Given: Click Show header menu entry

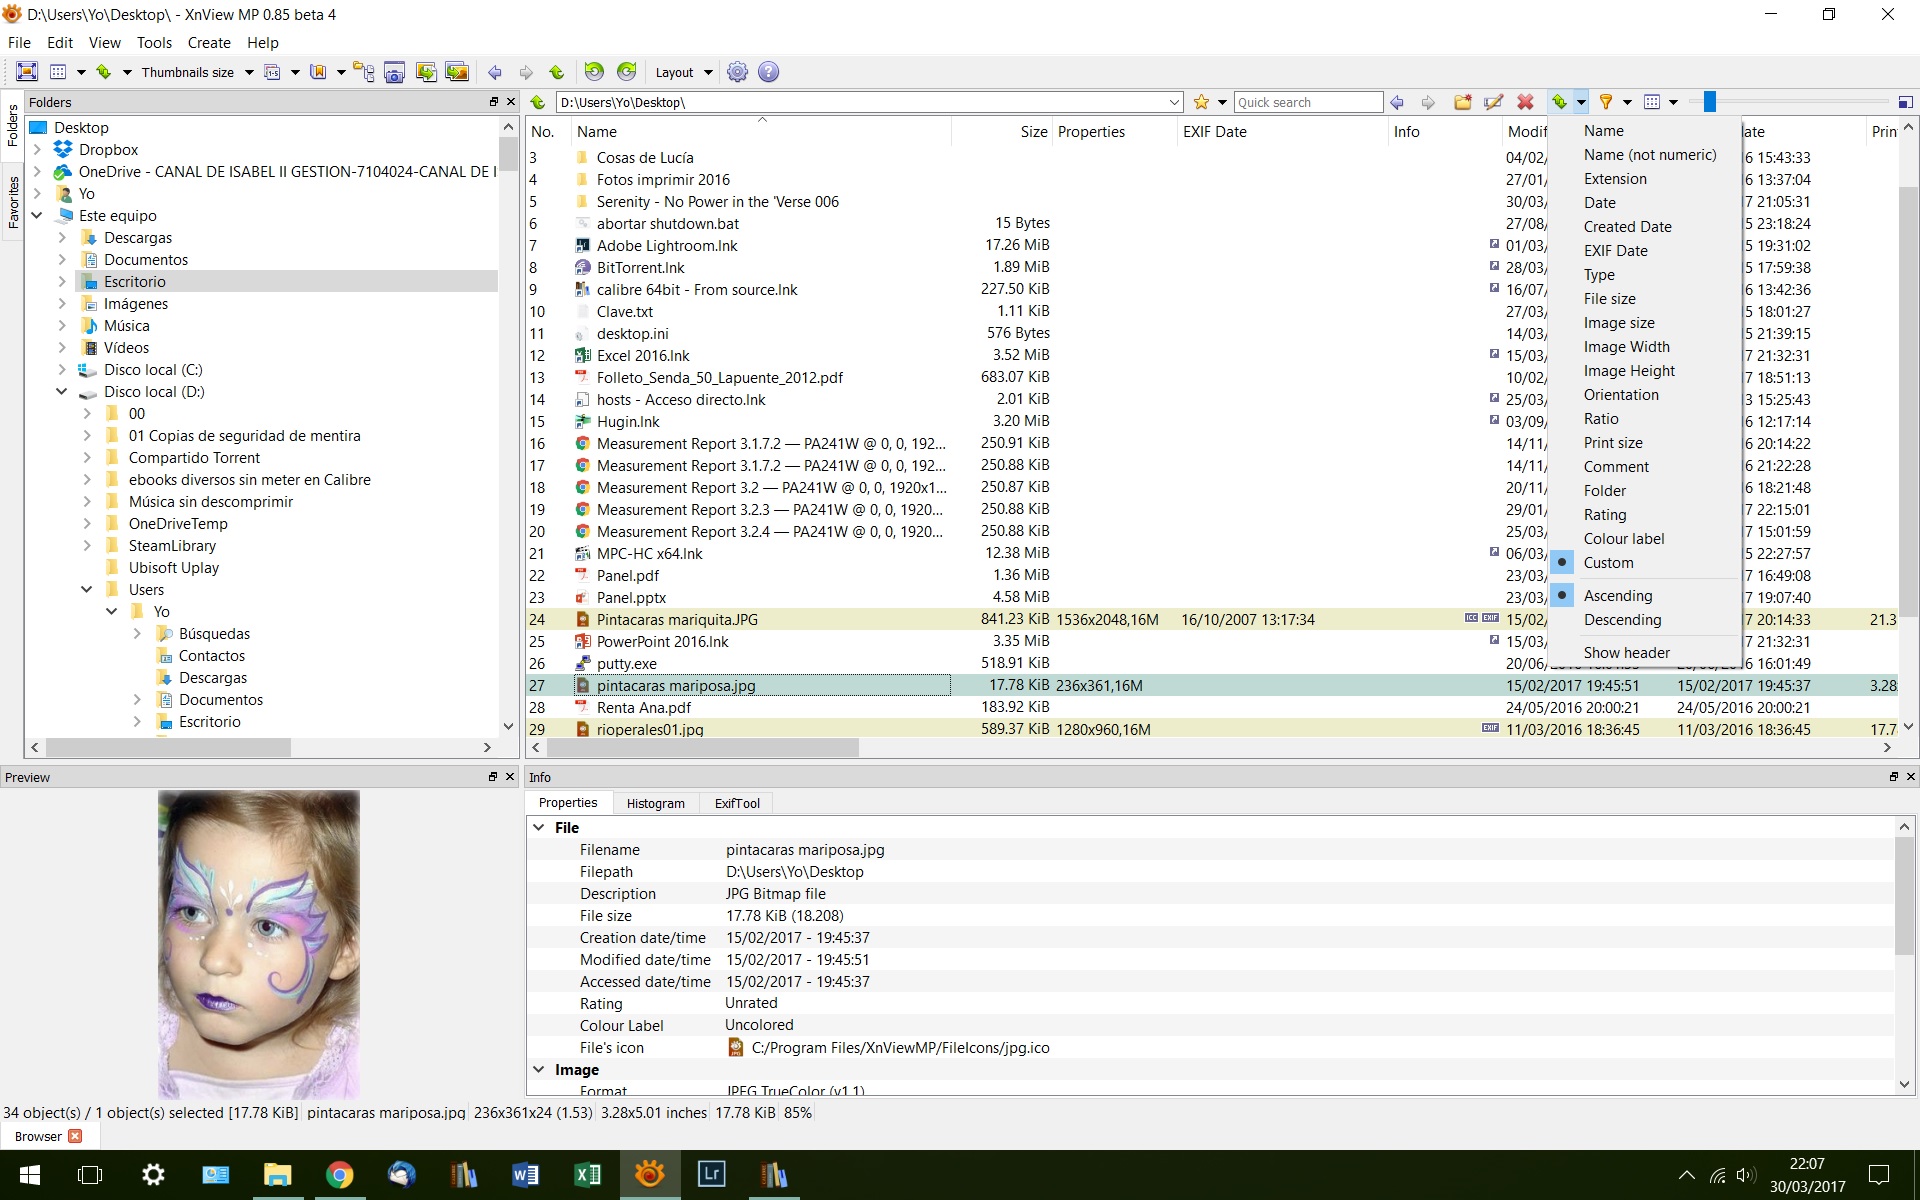Looking at the screenshot, I should 1626,653.
